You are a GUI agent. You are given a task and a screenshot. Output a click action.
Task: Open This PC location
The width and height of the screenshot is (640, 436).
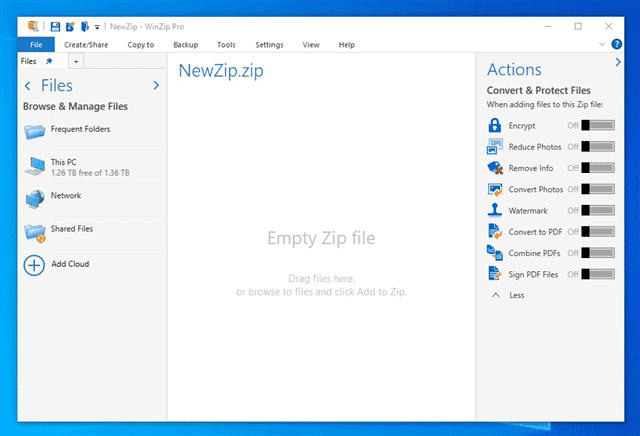[94, 167]
